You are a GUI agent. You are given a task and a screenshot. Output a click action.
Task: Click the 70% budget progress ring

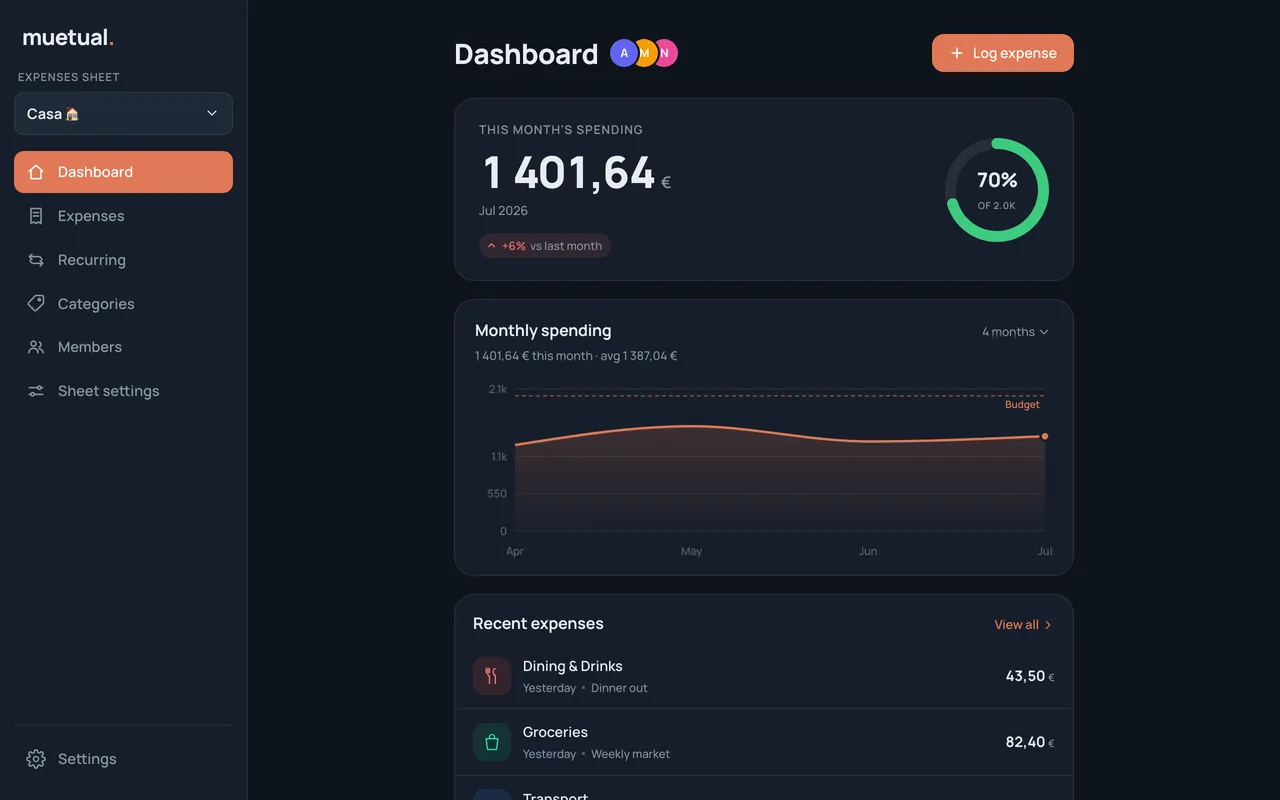pos(997,190)
